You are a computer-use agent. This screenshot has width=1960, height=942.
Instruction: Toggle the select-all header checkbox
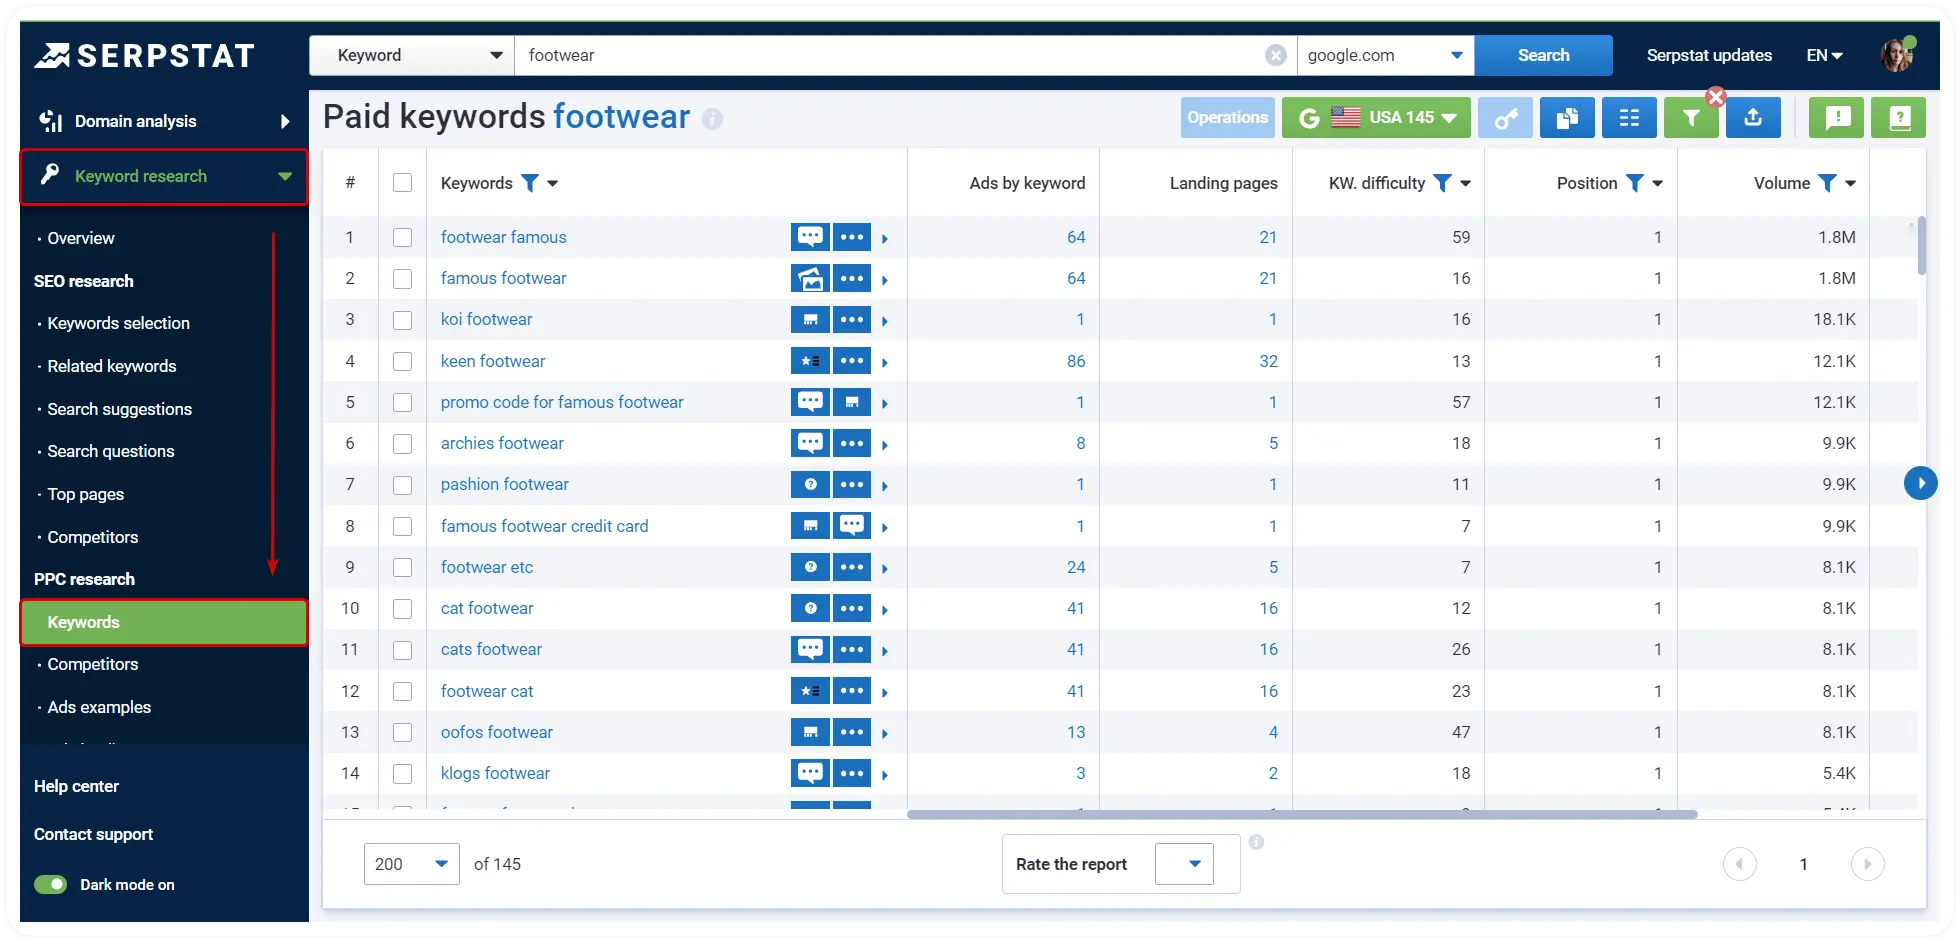[x=402, y=183]
